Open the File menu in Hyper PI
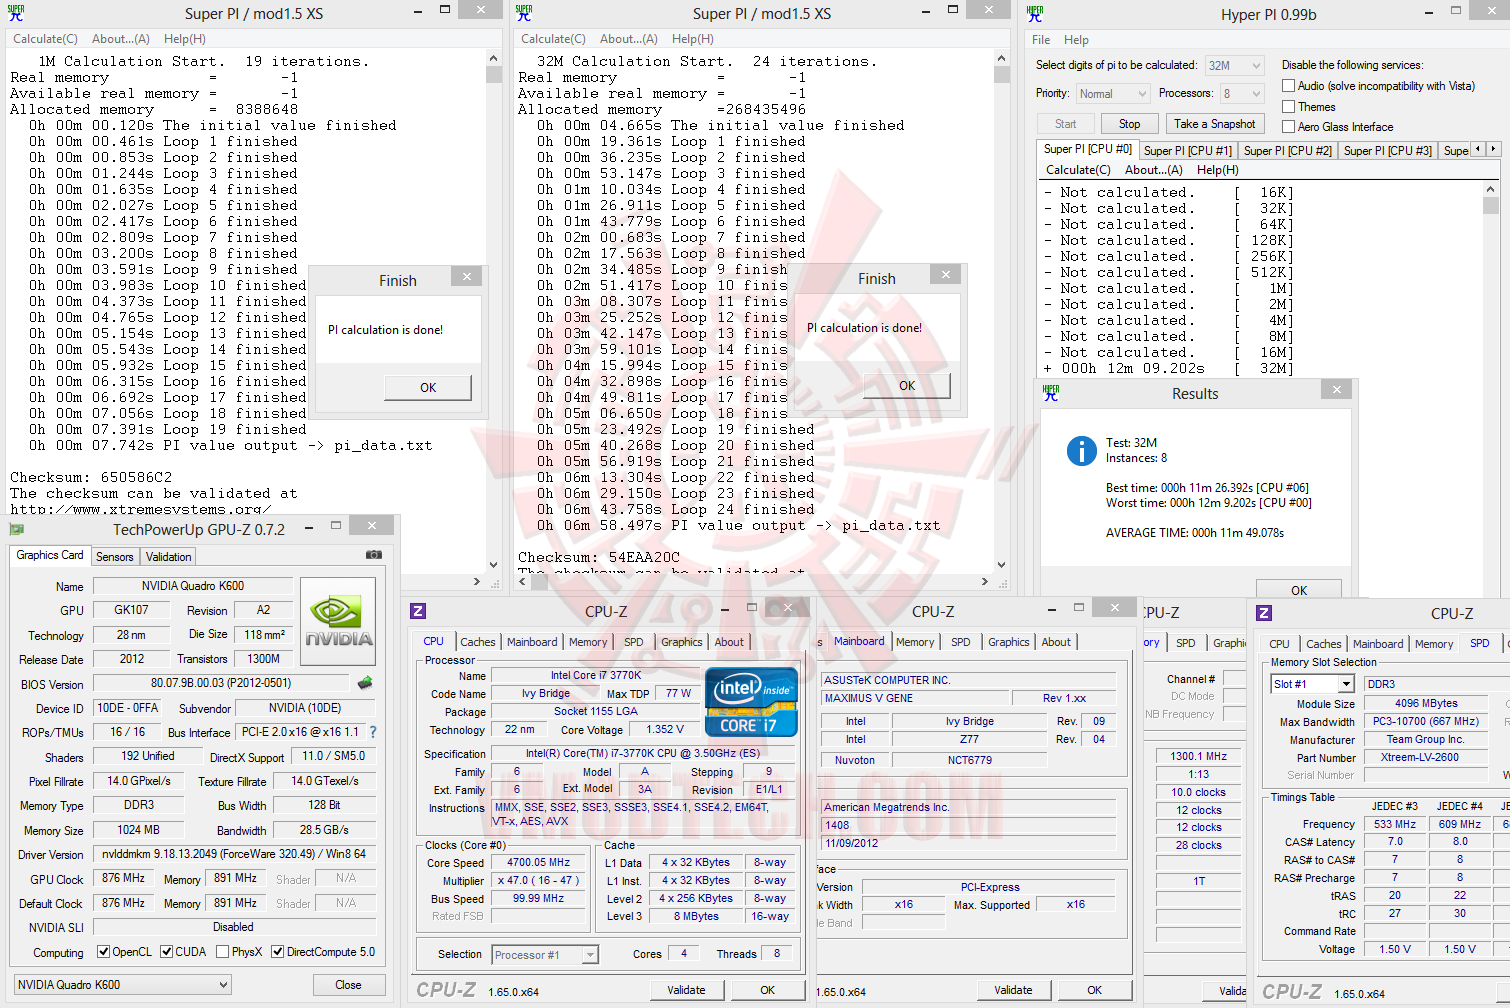Viewport: 1510px width, 1008px height. click(1041, 40)
